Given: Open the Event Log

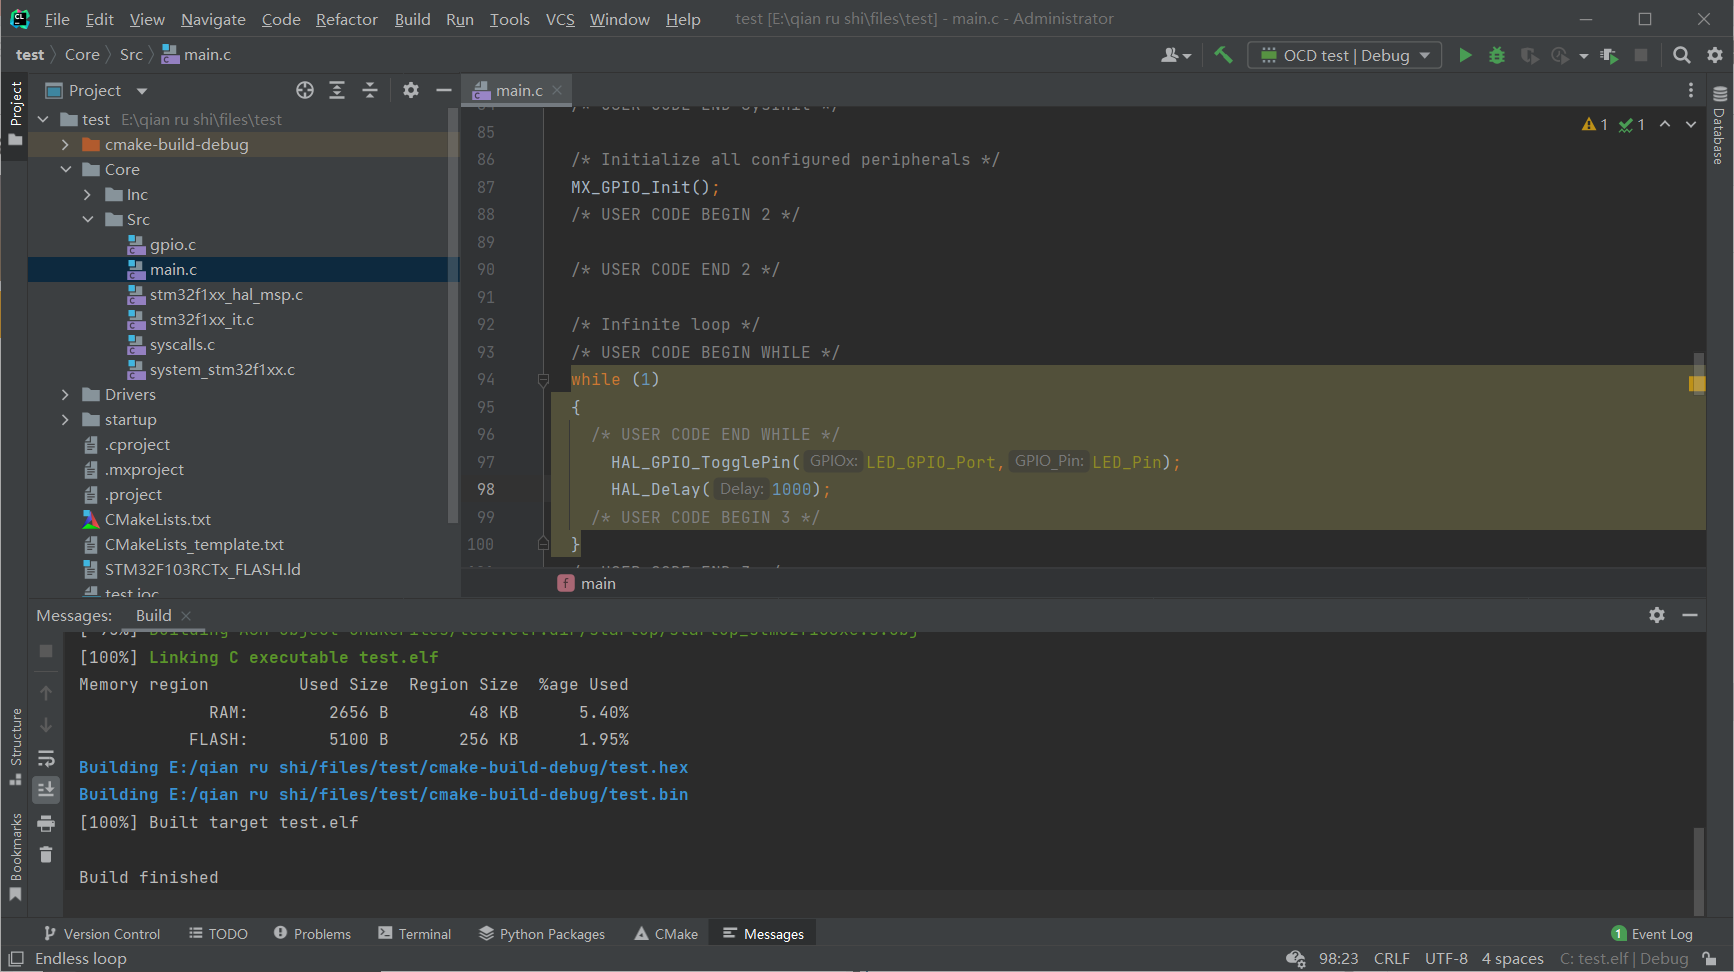Looking at the screenshot, I should [1652, 933].
